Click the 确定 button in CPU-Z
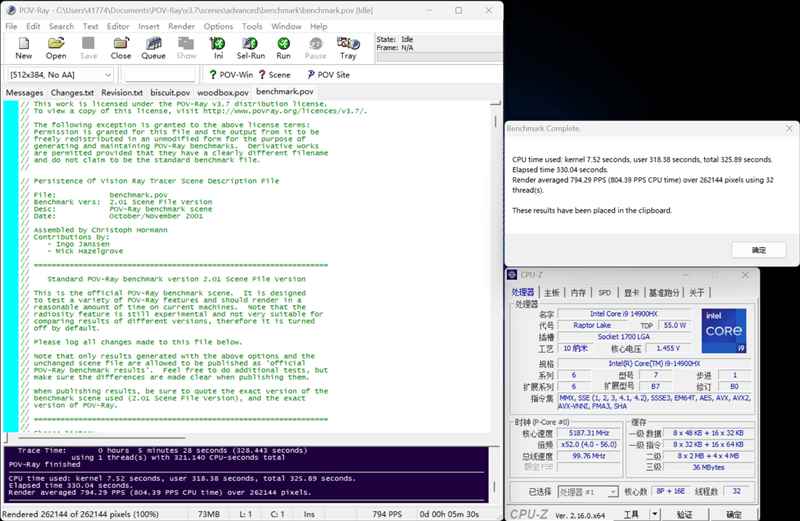This screenshot has height=521, width=800. [x=734, y=514]
